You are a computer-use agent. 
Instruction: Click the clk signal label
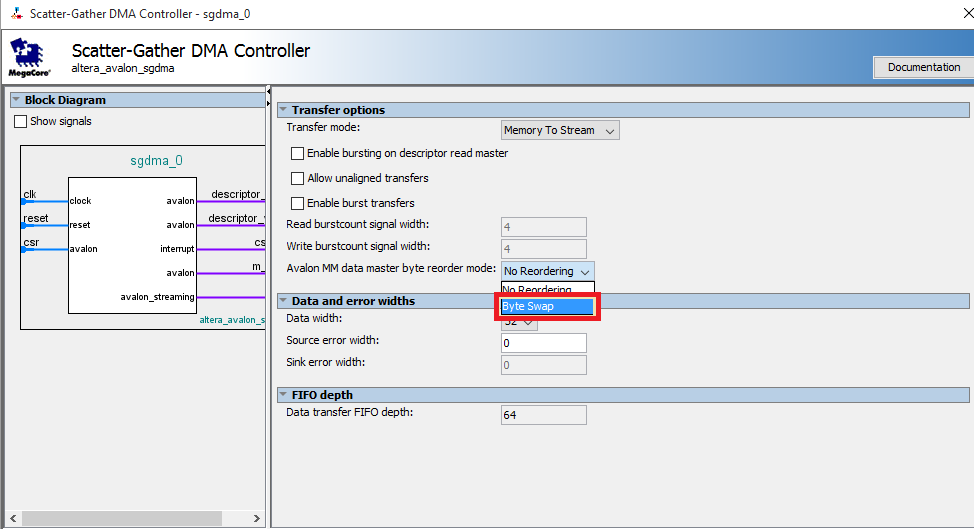click(30, 194)
